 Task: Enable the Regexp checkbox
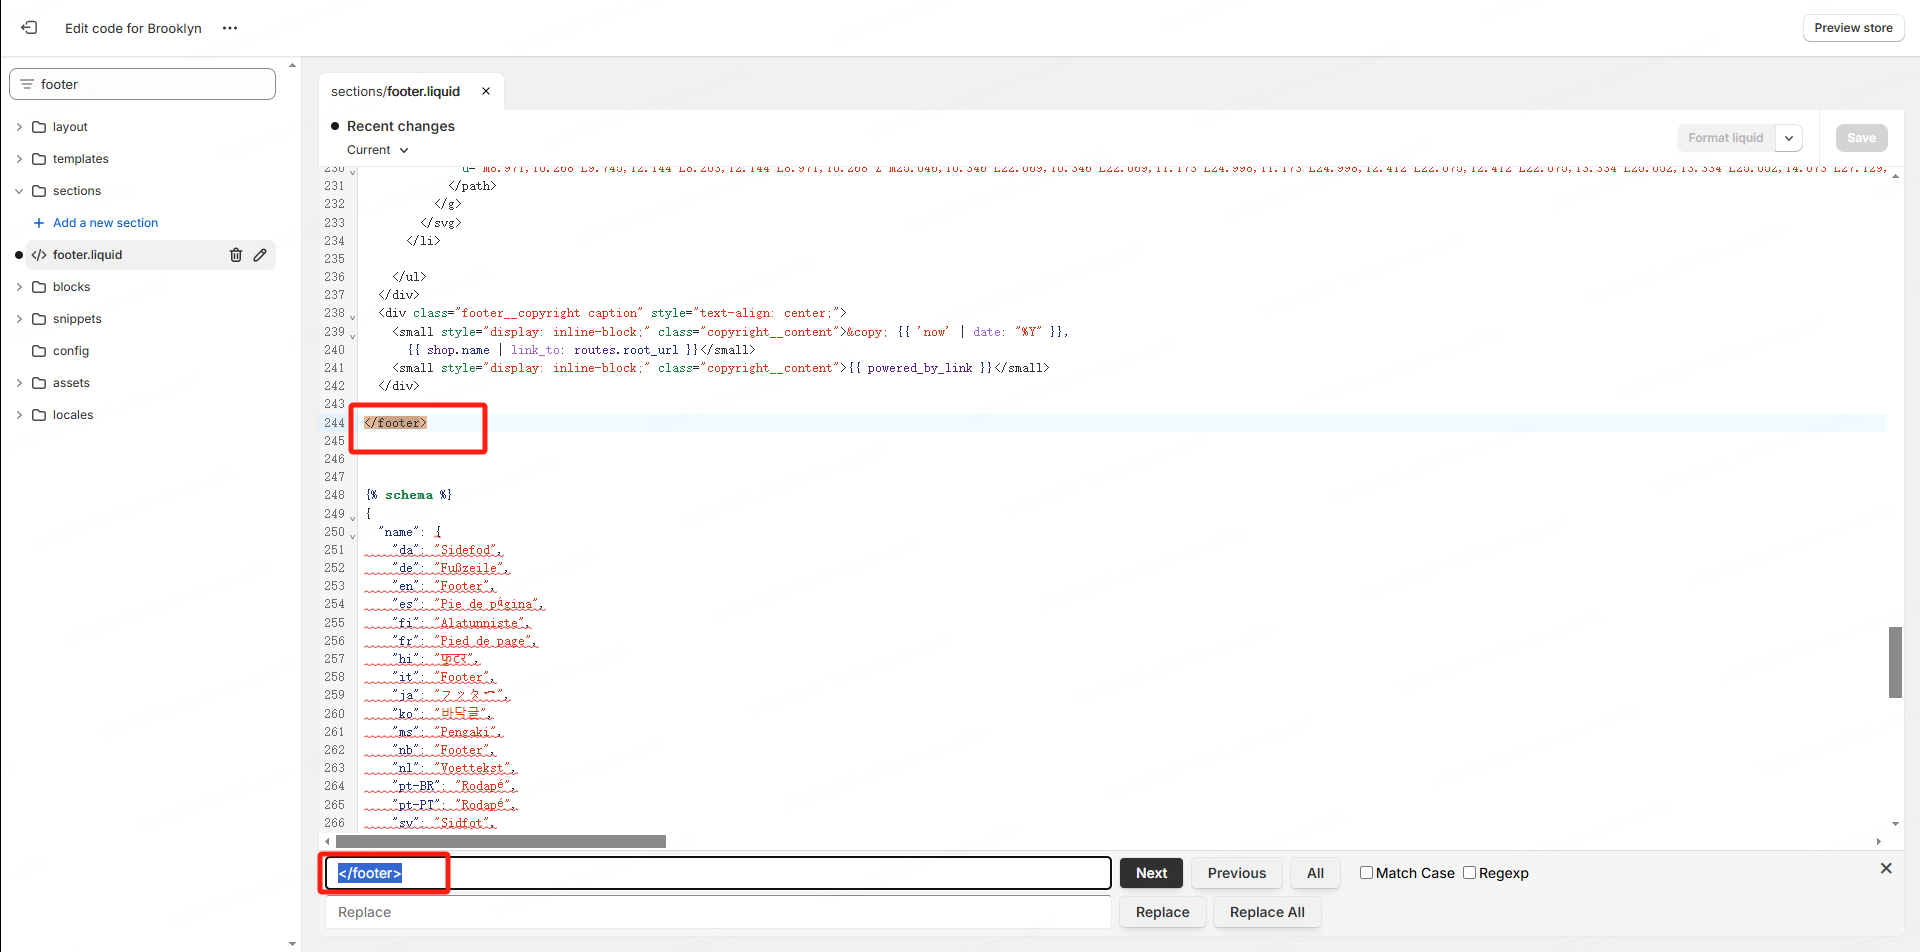(1469, 873)
